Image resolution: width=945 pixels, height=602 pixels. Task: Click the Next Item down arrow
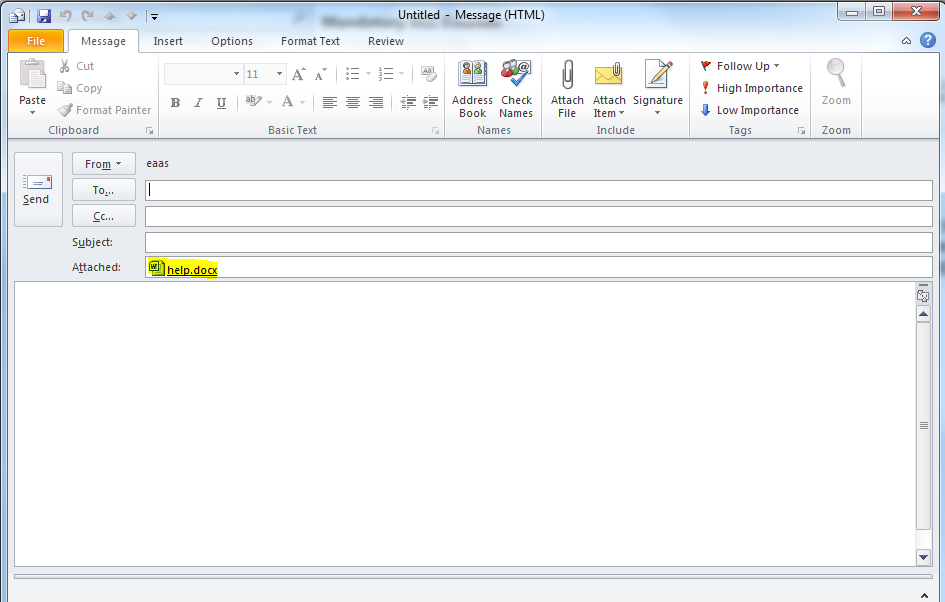131,16
